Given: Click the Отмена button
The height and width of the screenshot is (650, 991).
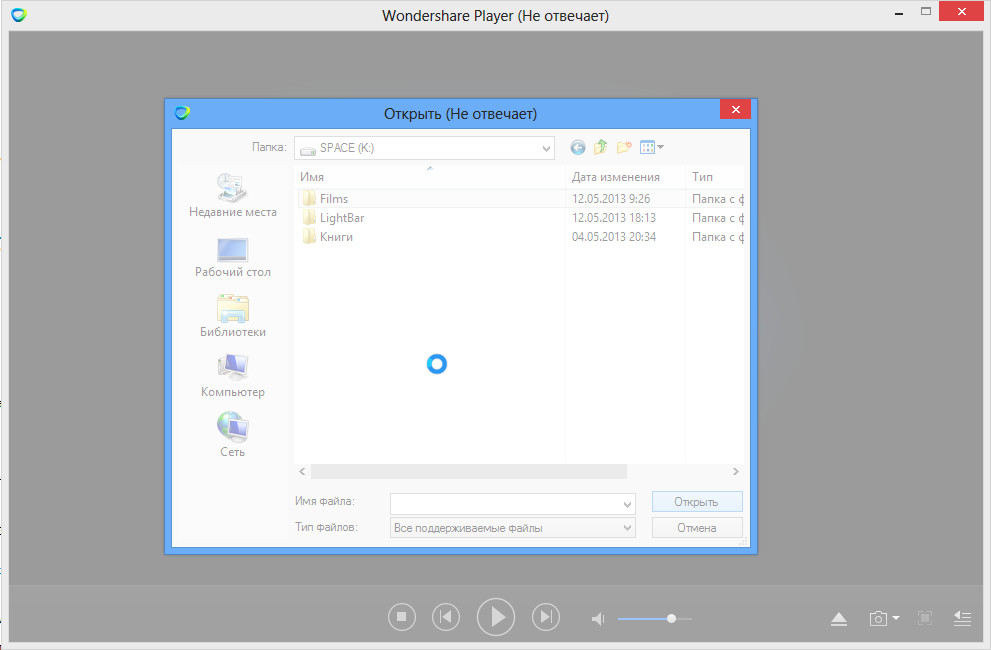Looking at the screenshot, I should pos(696,528).
